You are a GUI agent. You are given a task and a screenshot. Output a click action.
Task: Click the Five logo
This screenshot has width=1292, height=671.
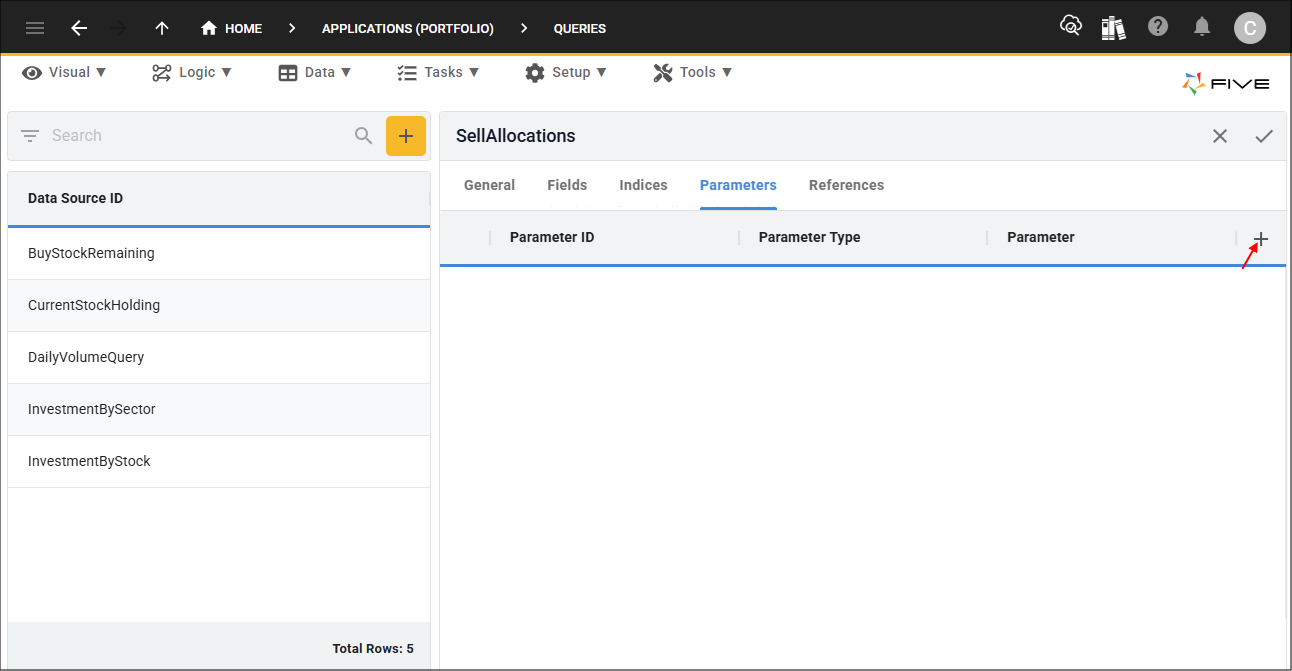1226,84
